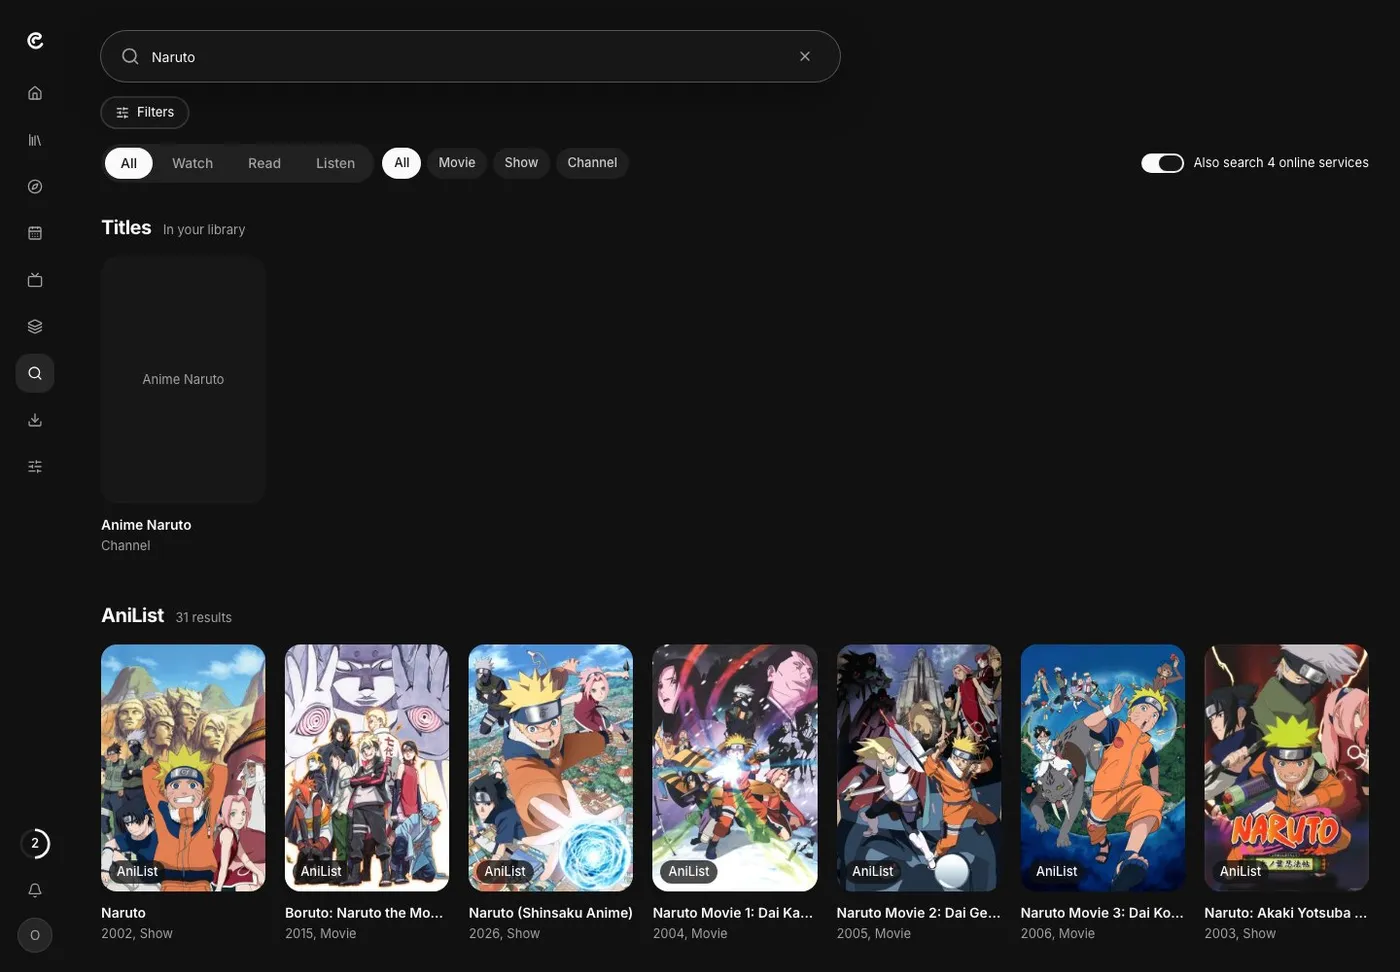The width and height of the screenshot is (1400, 972).
Task: Filter results by Channel
Action: click(592, 163)
